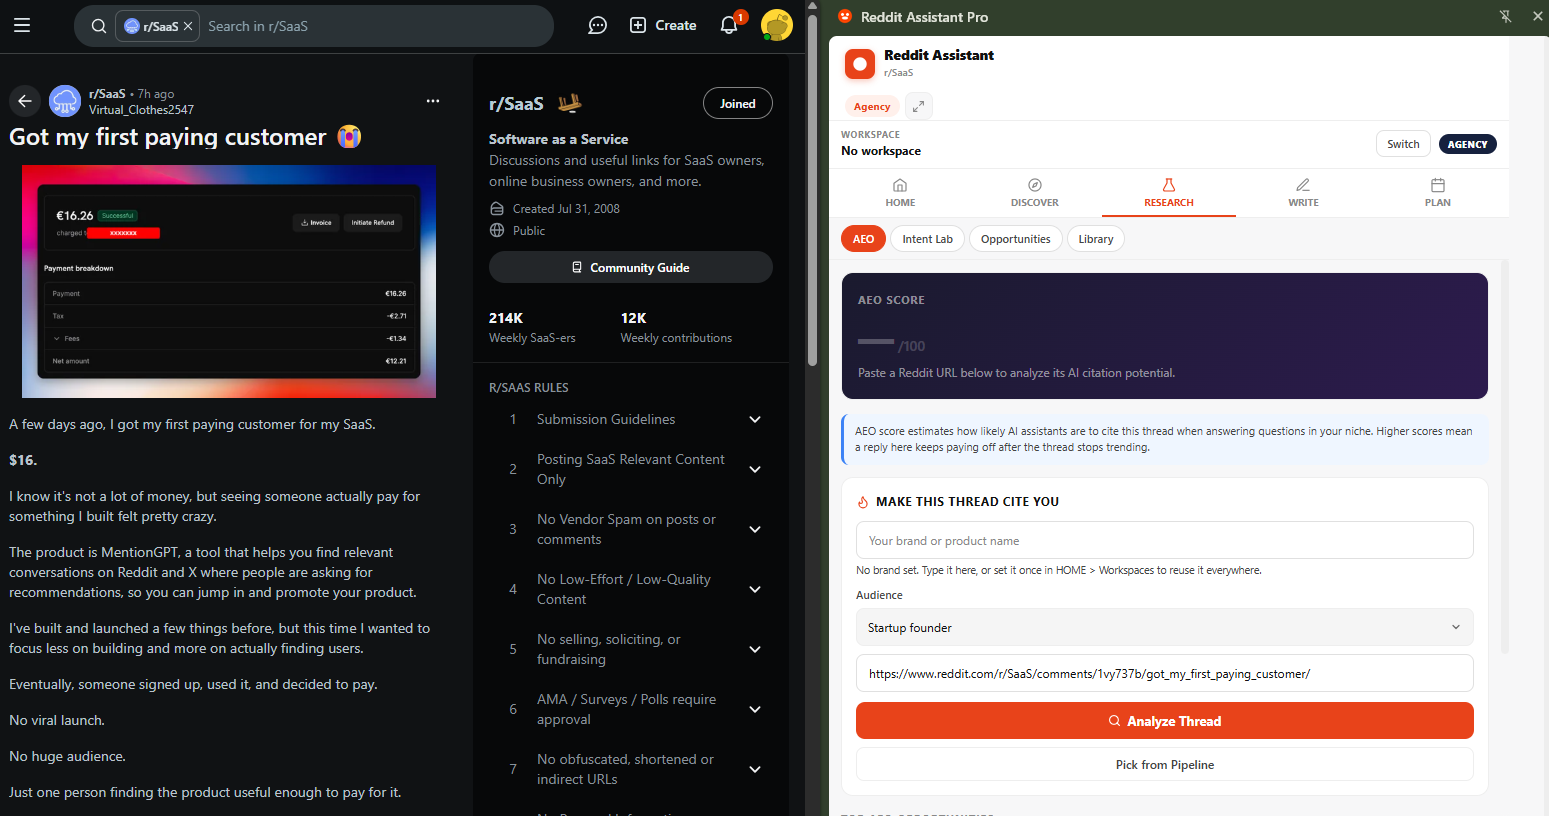This screenshot has width=1549, height=816.
Task: Click the Pick from Pipeline button
Action: 1164,765
